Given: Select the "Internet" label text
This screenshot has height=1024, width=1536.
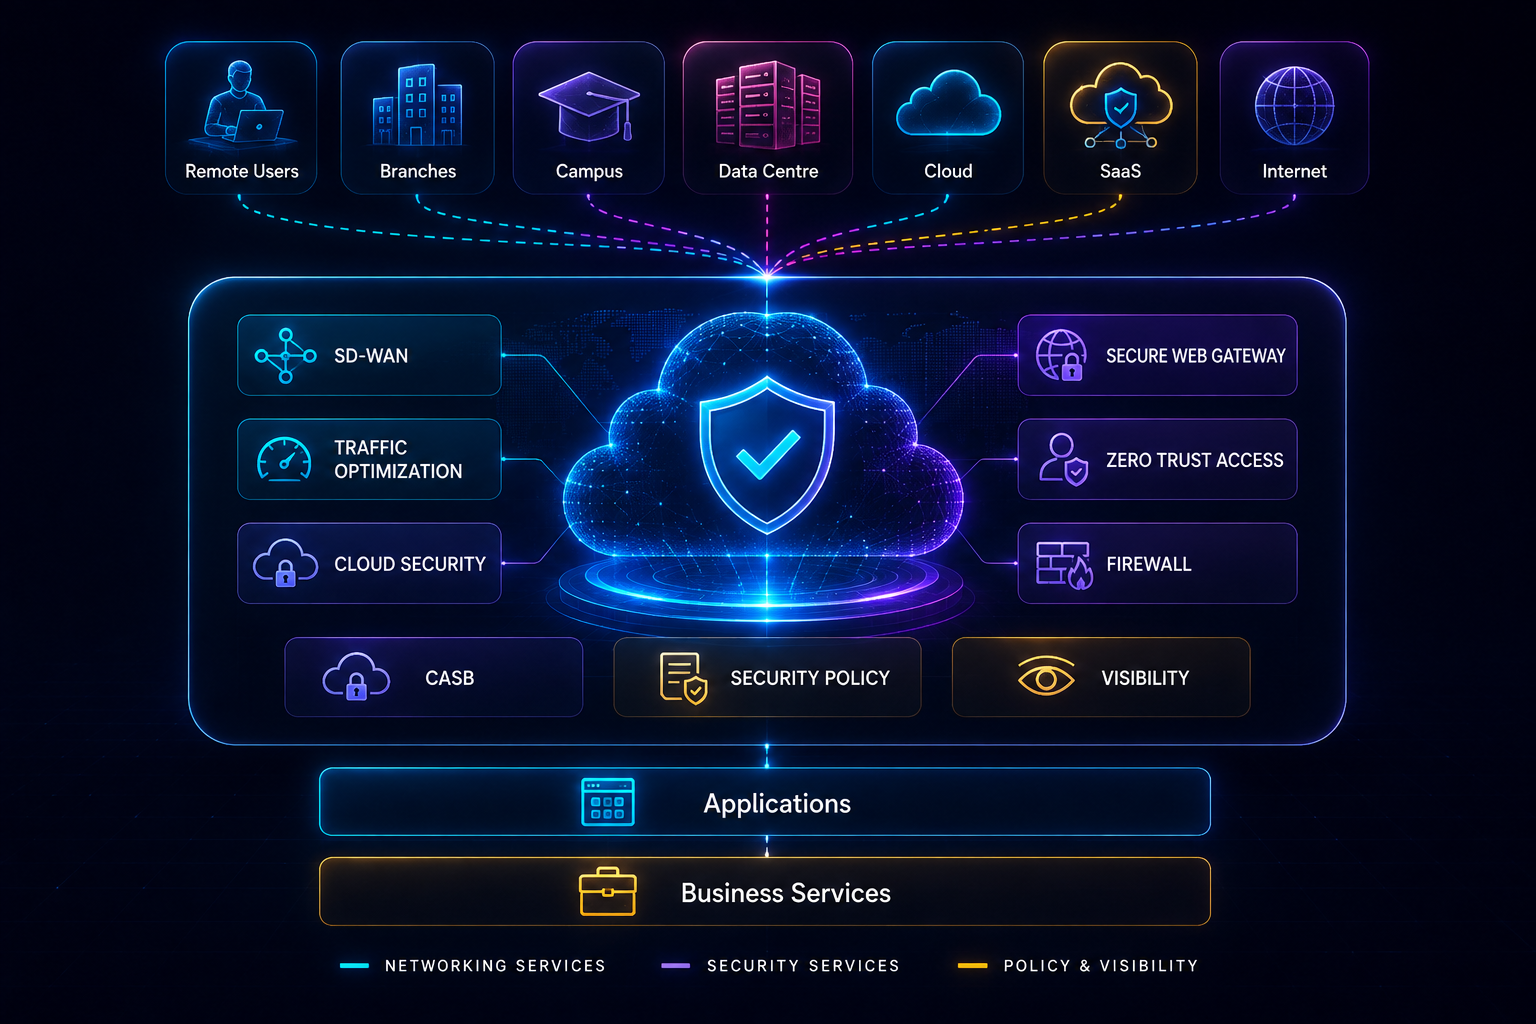Looking at the screenshot, I should pos(1294,172).
